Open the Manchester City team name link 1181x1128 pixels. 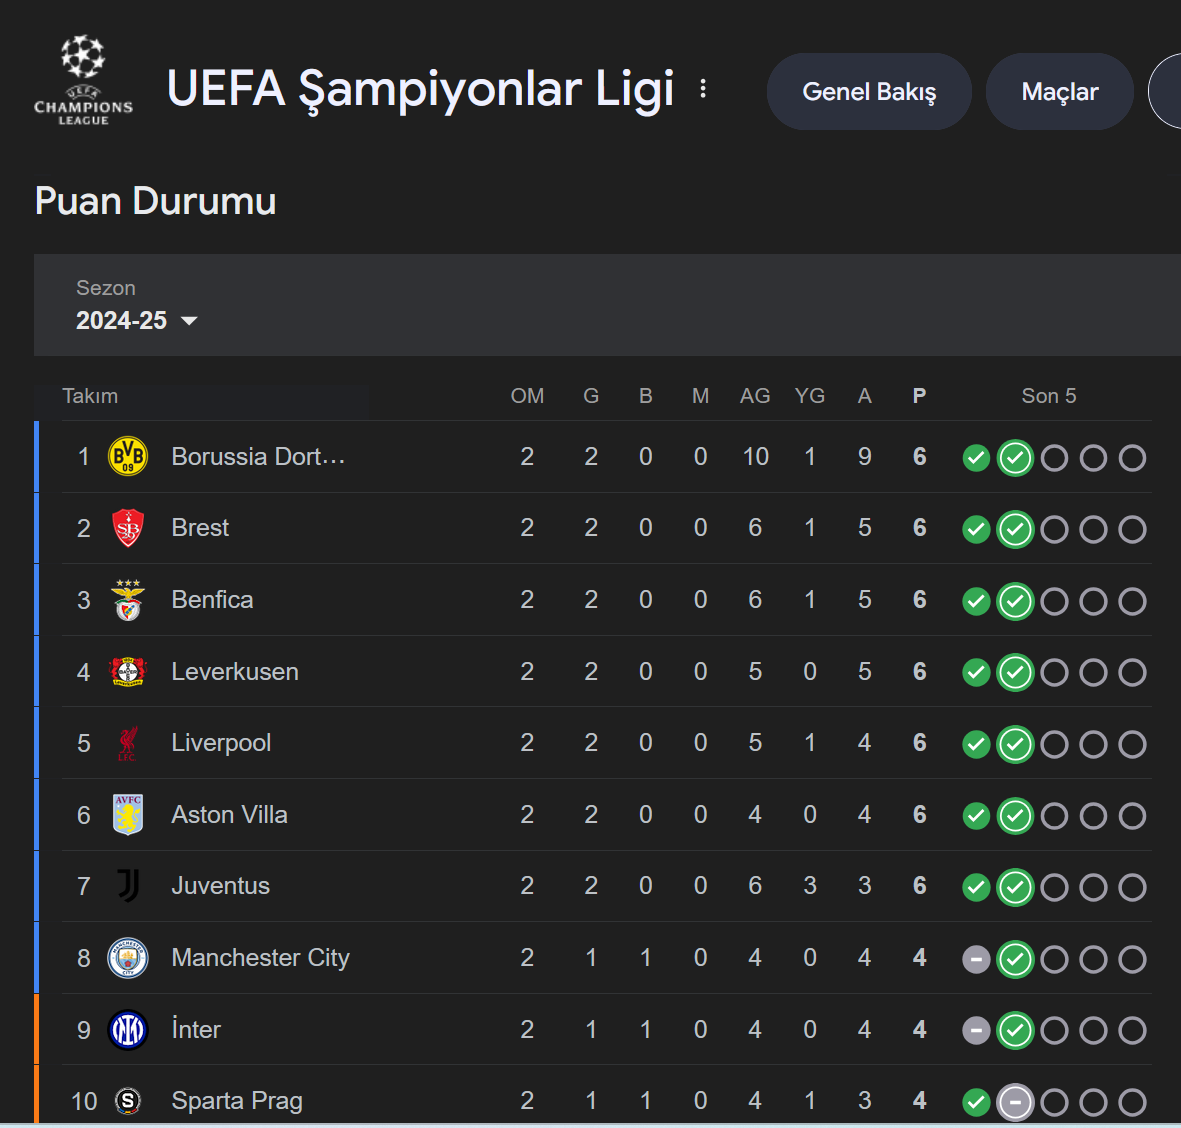click(260, 958)
